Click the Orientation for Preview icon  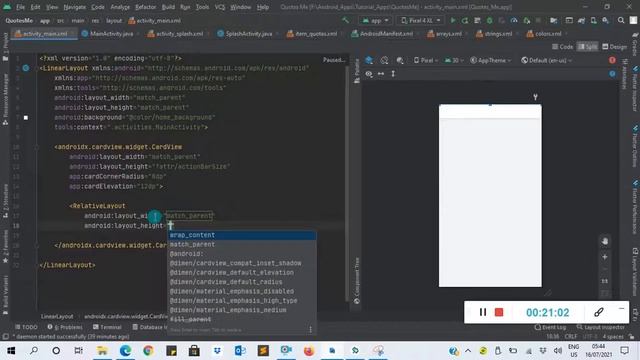(x=384, y=60)
